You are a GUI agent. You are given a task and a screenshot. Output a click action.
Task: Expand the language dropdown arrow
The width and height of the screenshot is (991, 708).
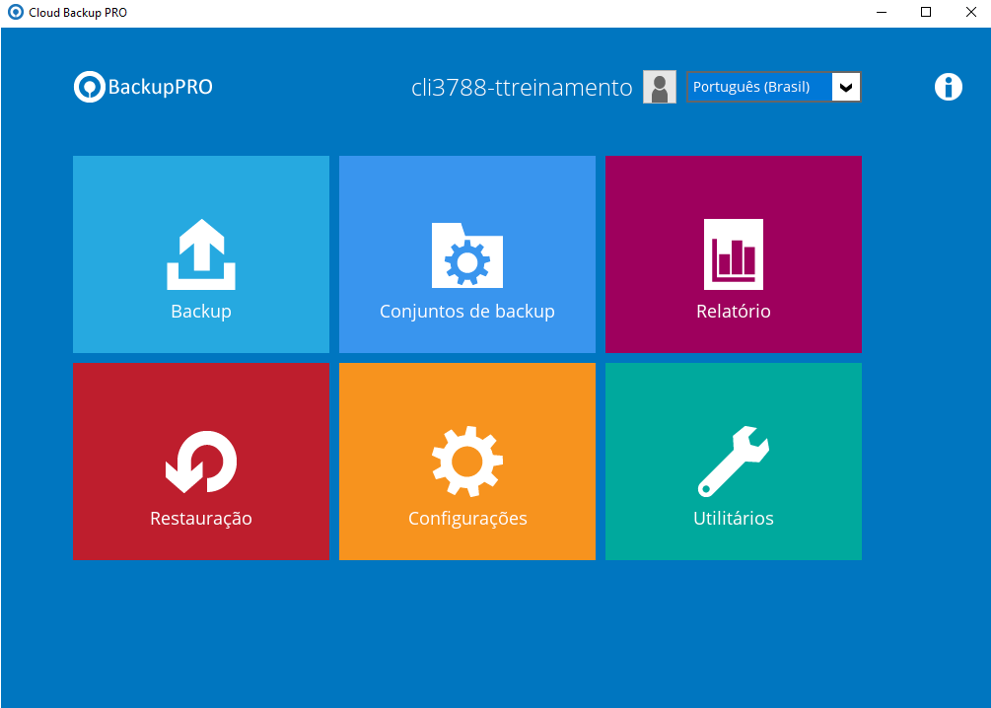[846, 87]
